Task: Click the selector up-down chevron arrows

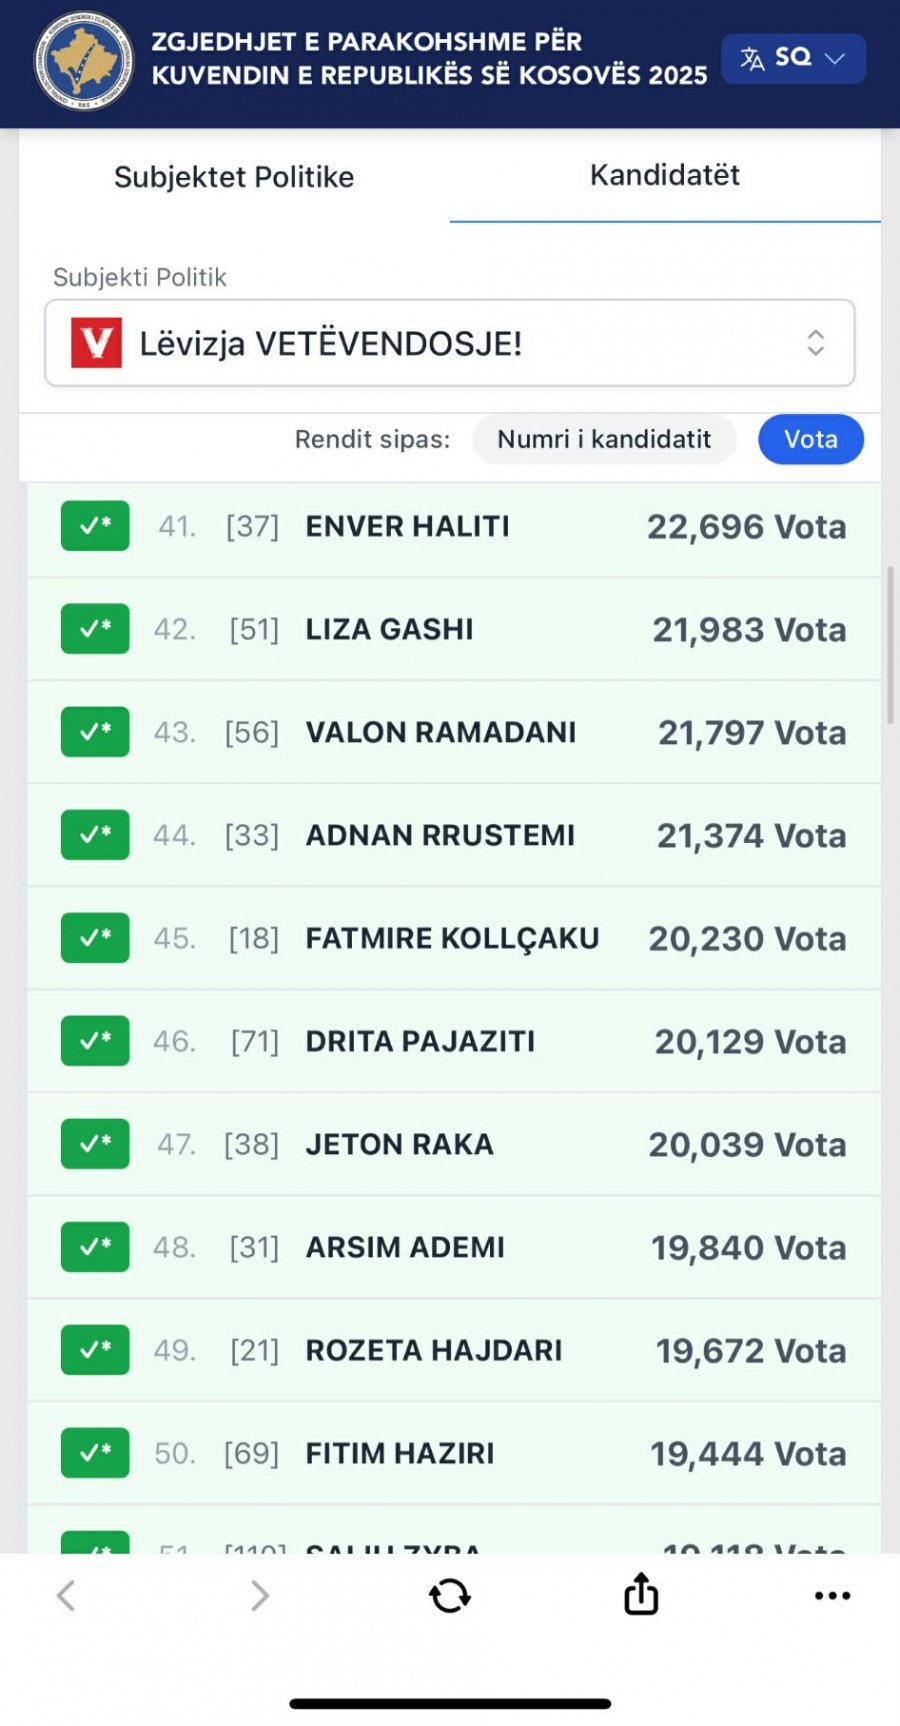Action: tap(816, 343)
